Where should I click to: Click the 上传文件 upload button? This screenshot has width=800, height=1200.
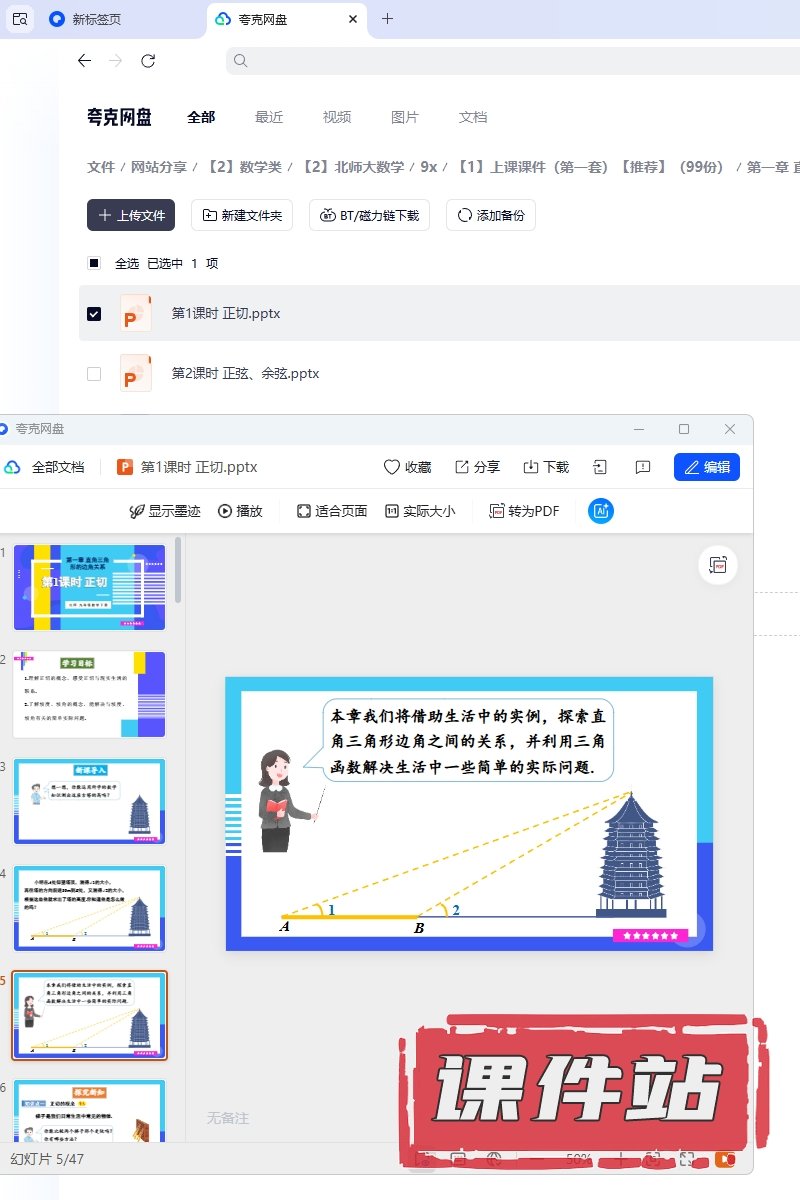[131, 215]
